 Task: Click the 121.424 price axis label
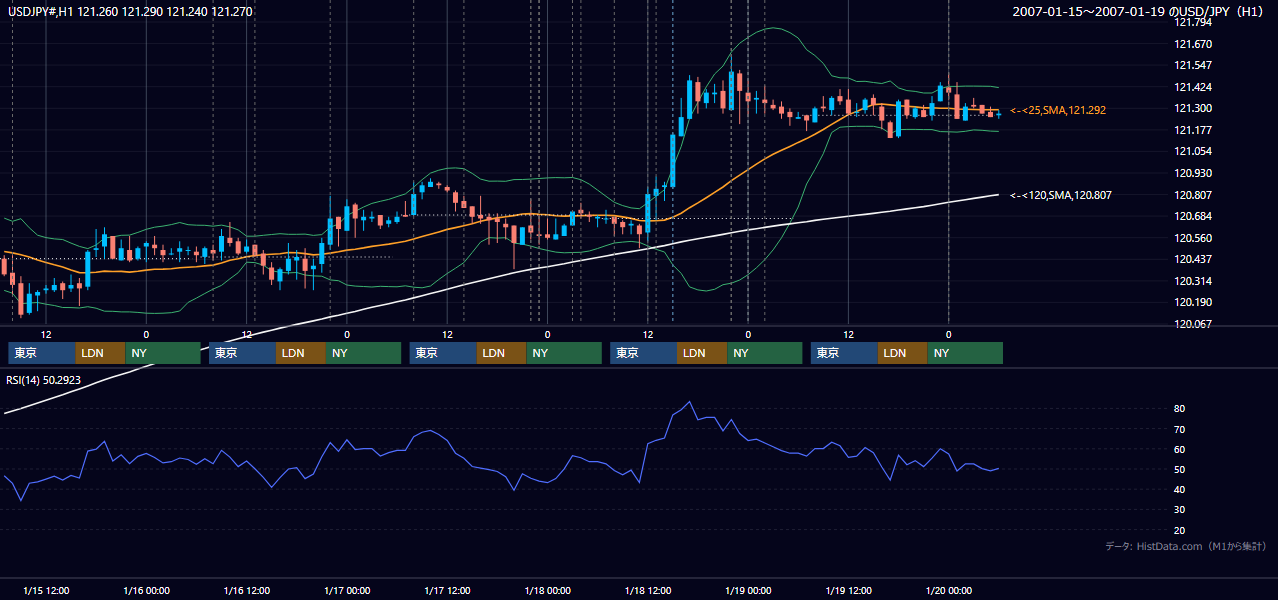[1193, 87]
